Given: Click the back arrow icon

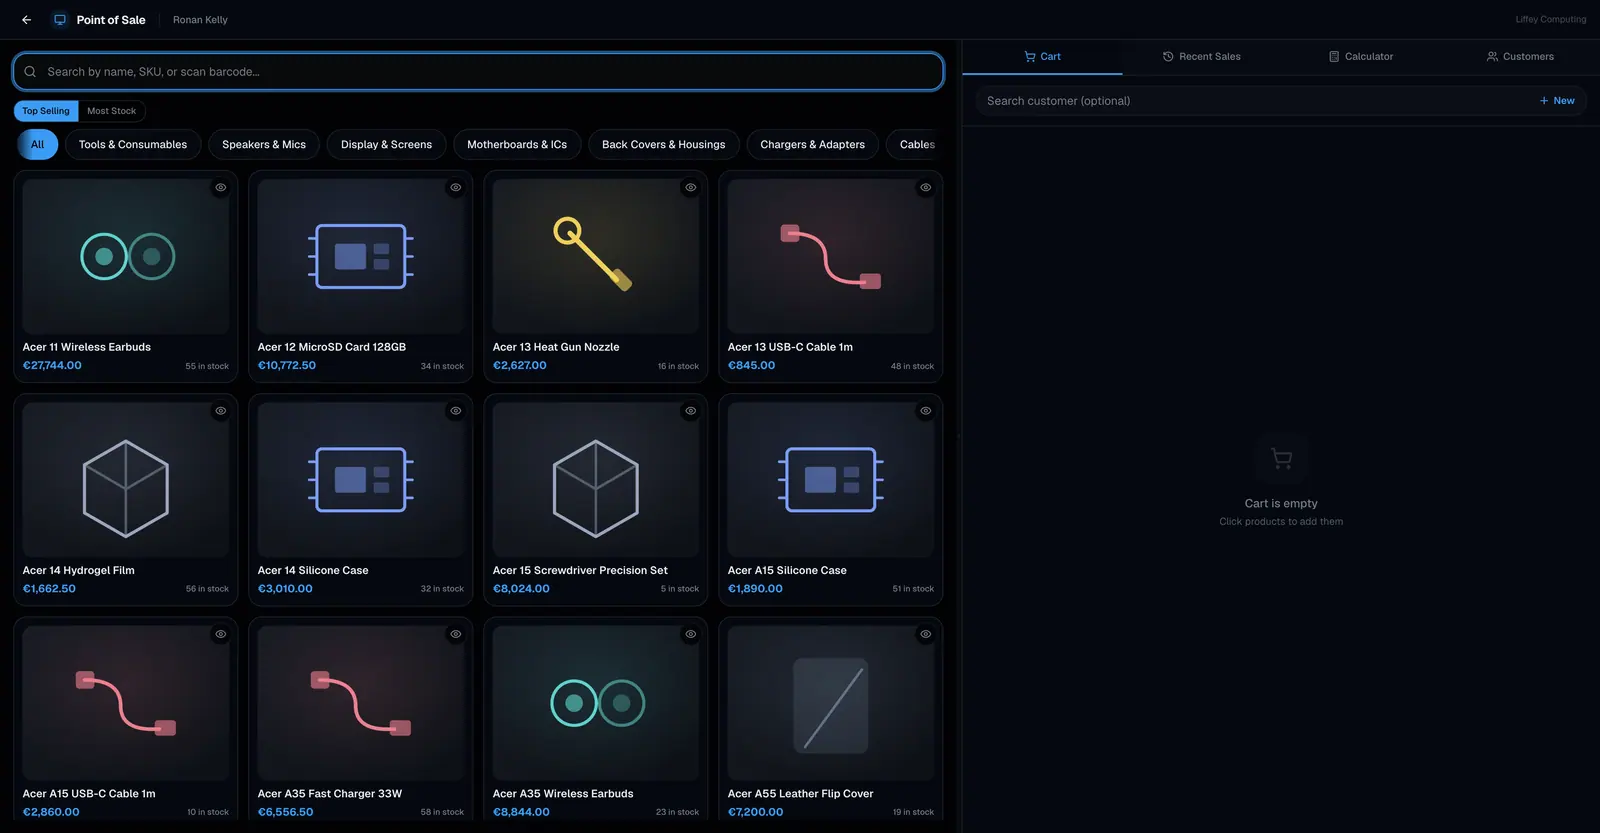Looking at the screenshot, I should tap(27, 20).
